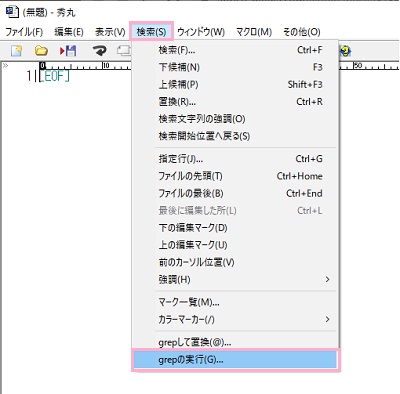Open the 編集(E) menu
The image size is (400, 394).
69,32
